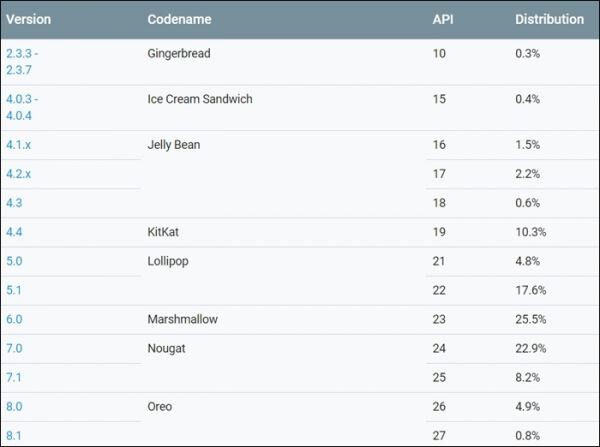Viewport: 600px width, 447px height.
Task: Select the Marshmallow codename cell
Action: click(x=182, y=319)
